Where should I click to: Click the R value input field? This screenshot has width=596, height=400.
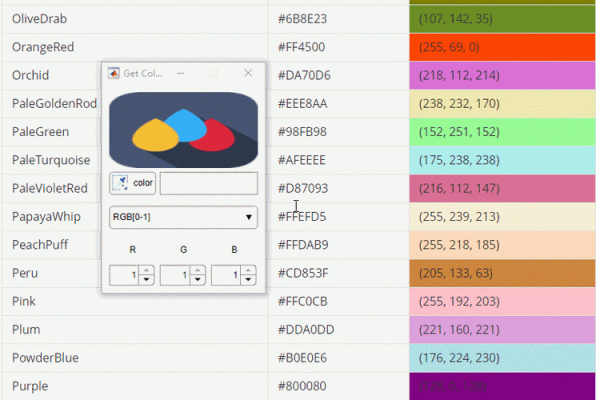[124, 275]
